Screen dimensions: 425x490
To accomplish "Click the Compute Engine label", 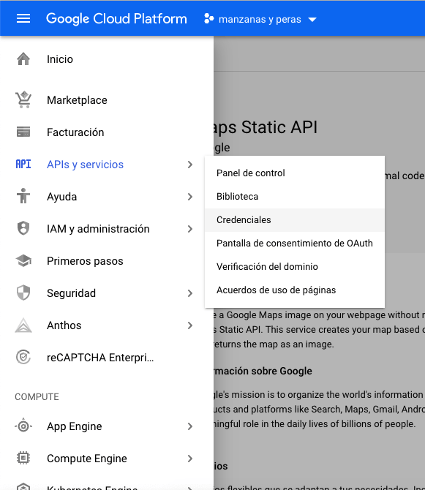I will 87,459.
